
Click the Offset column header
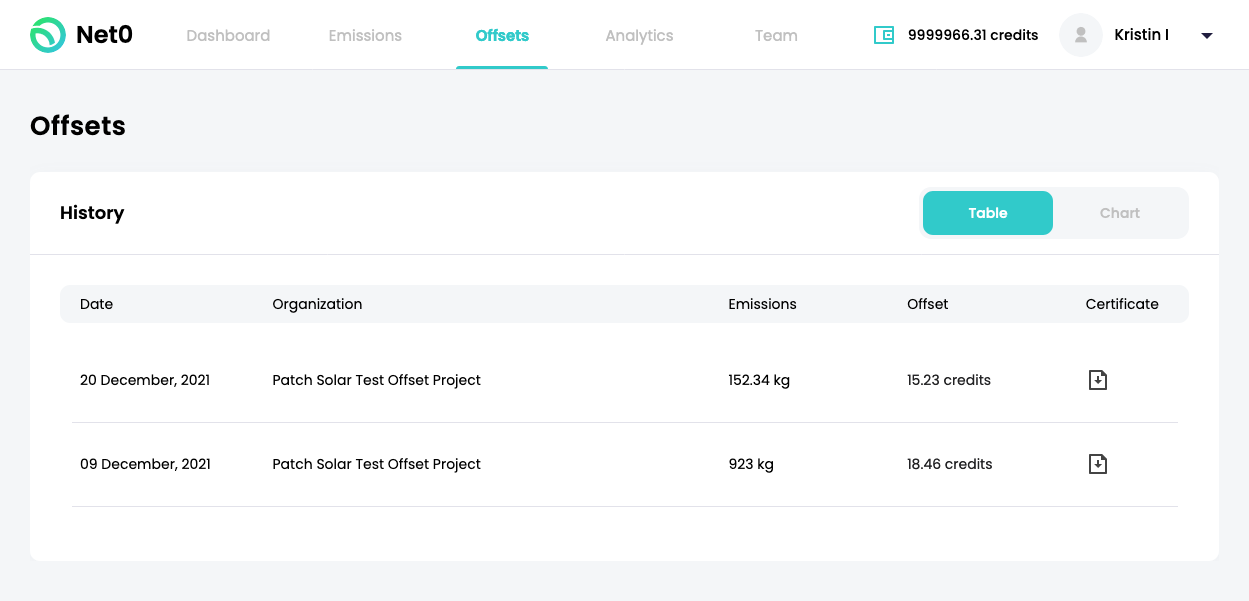click(927, 304)
